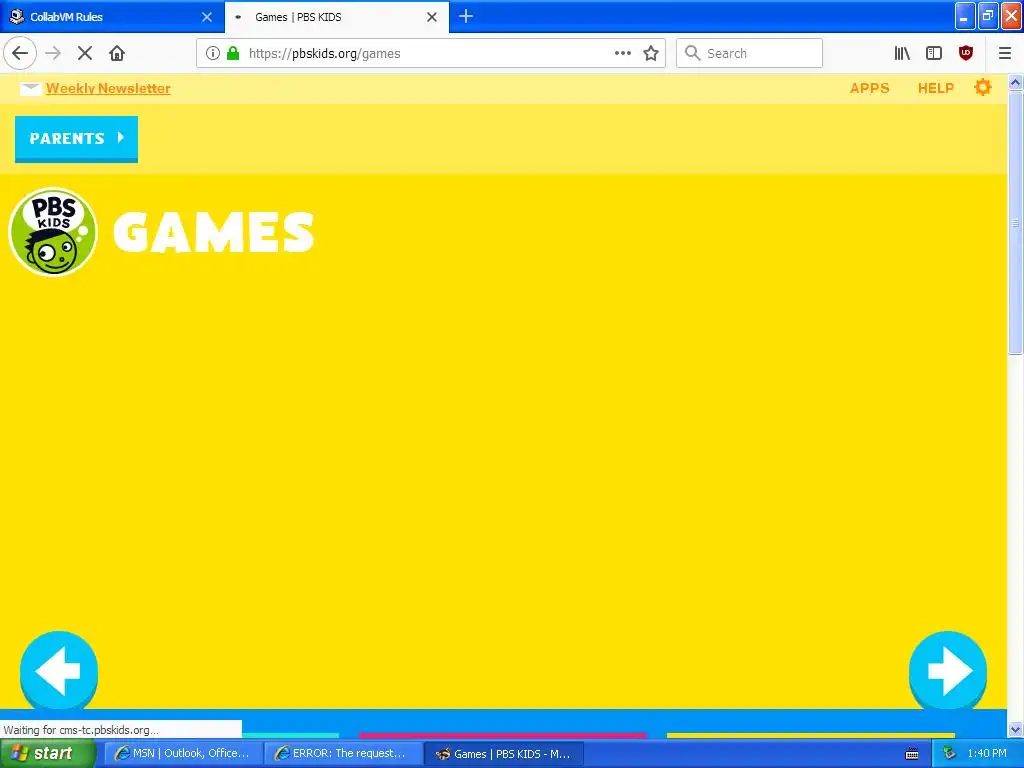The image size is (1024, 768).
Task: Open page actions three-dots menu
Action: click(x=622, y=53)
